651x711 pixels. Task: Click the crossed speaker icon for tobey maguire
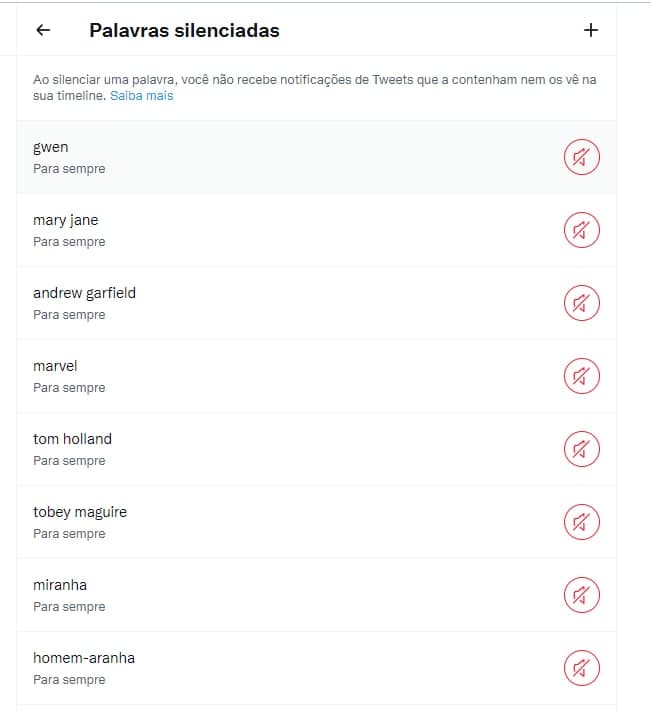coord(582,522)
